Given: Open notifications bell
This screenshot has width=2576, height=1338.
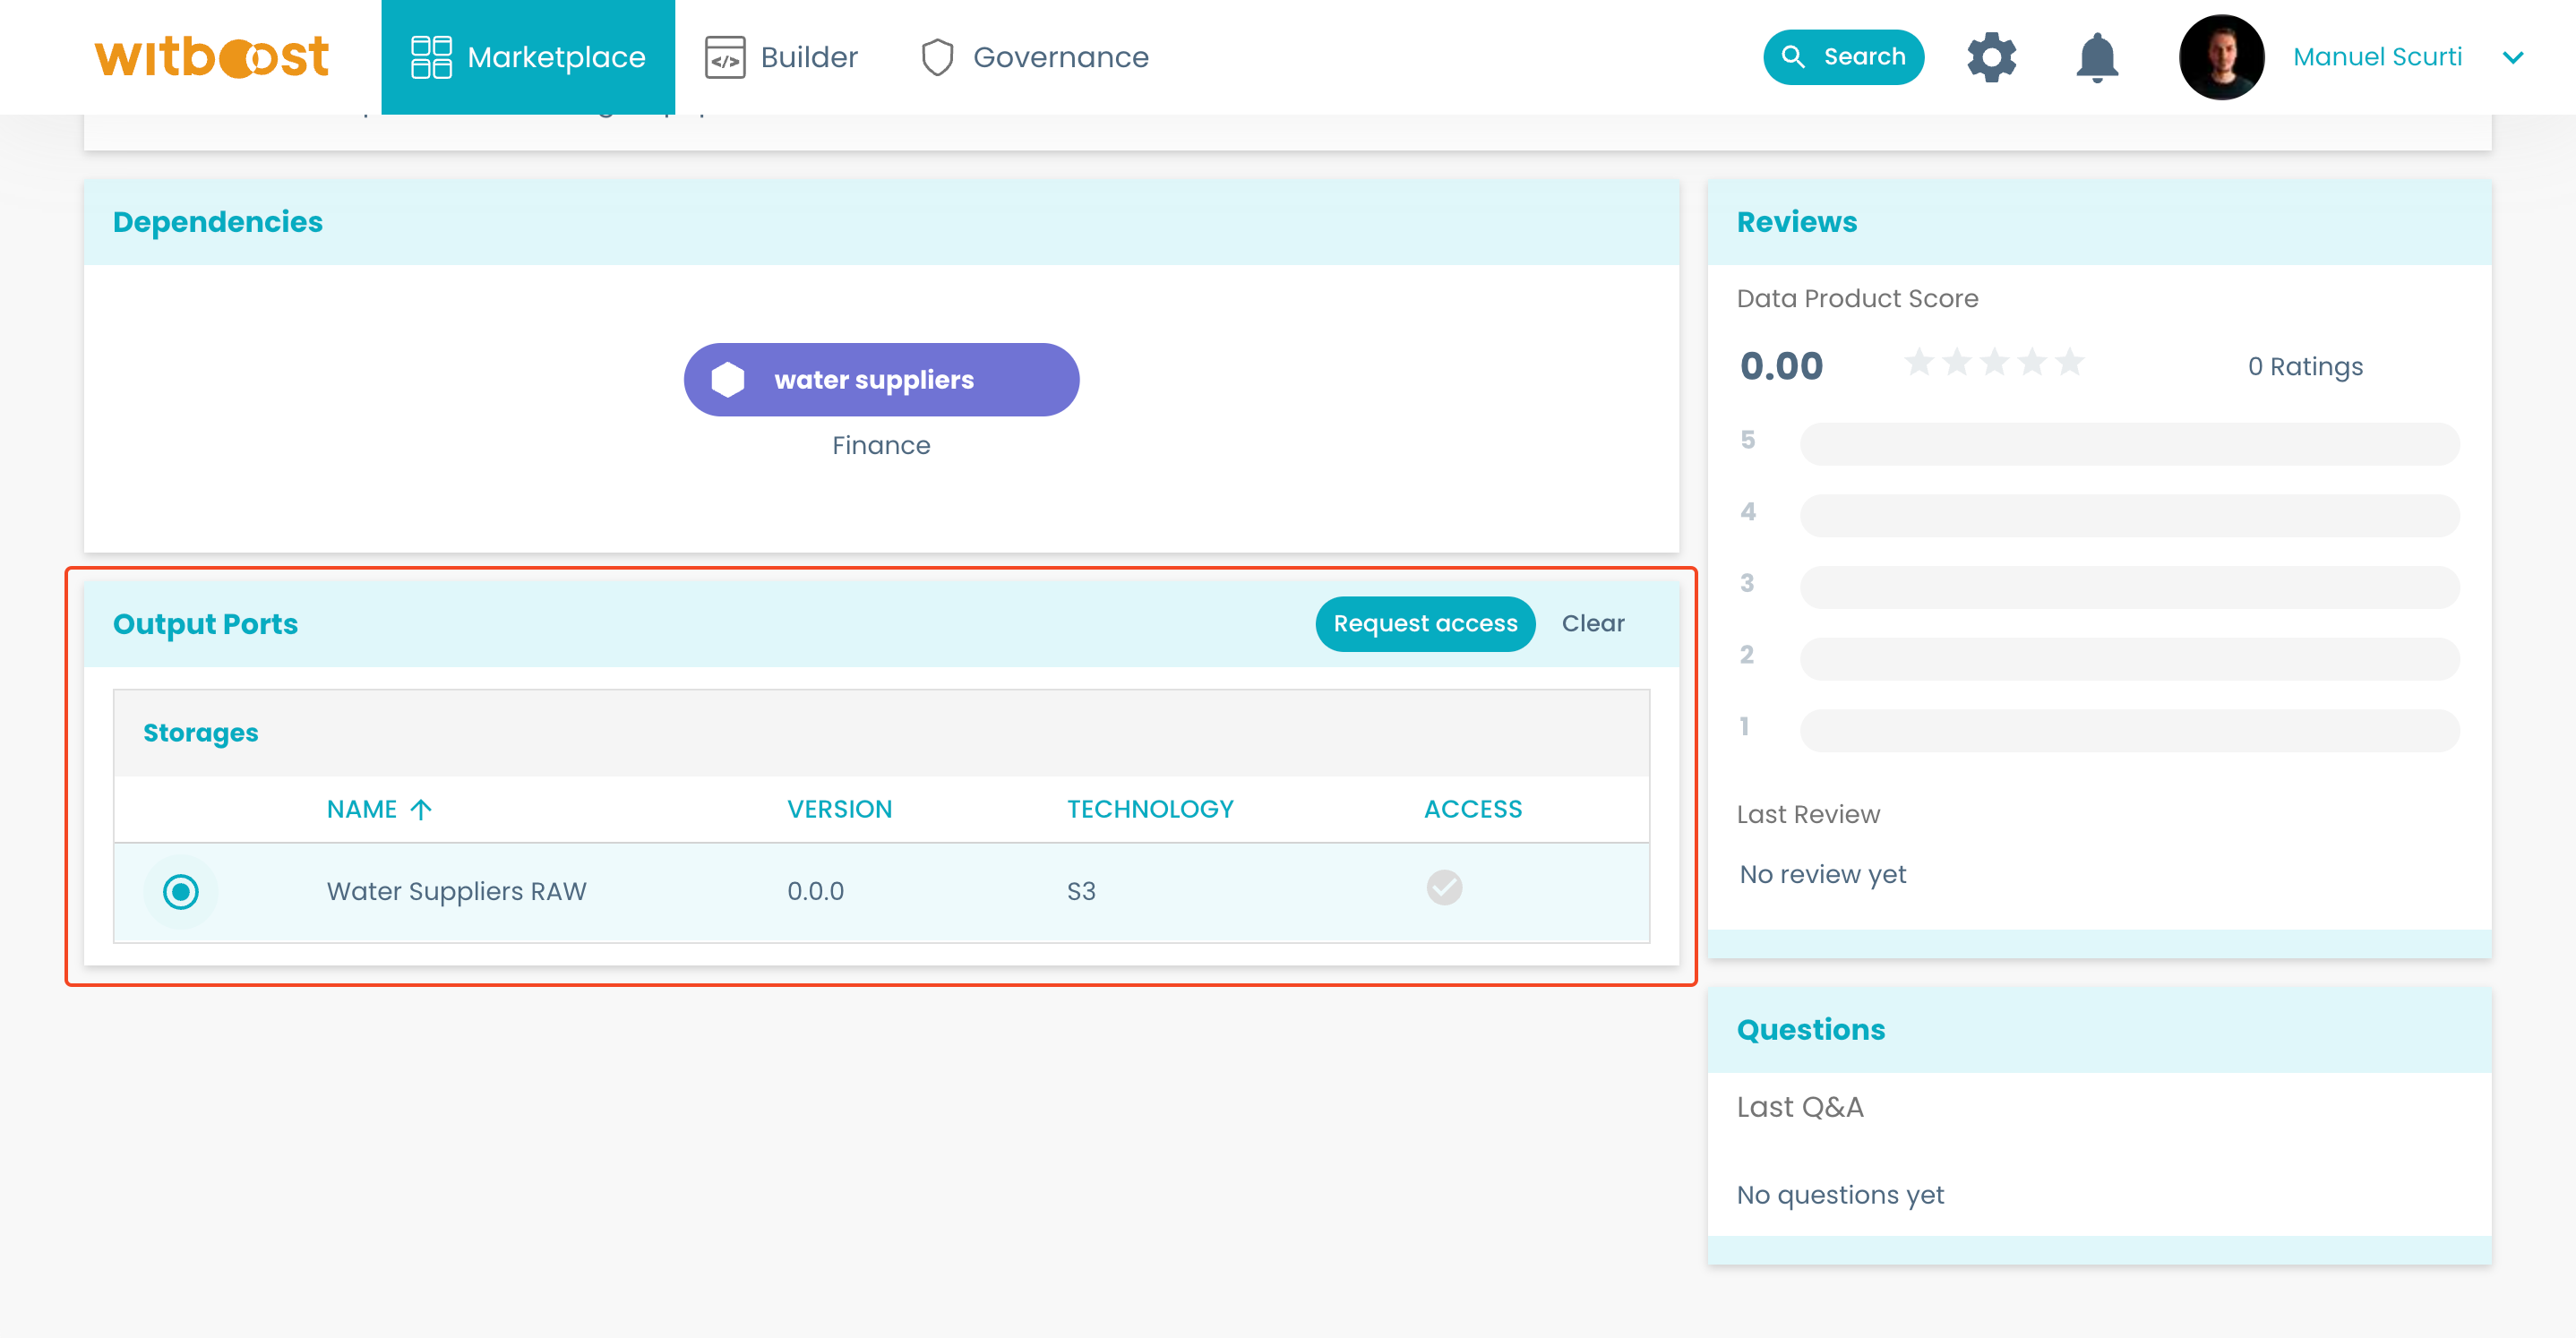Looking at the screenshot, I should tap(2096, 57).
